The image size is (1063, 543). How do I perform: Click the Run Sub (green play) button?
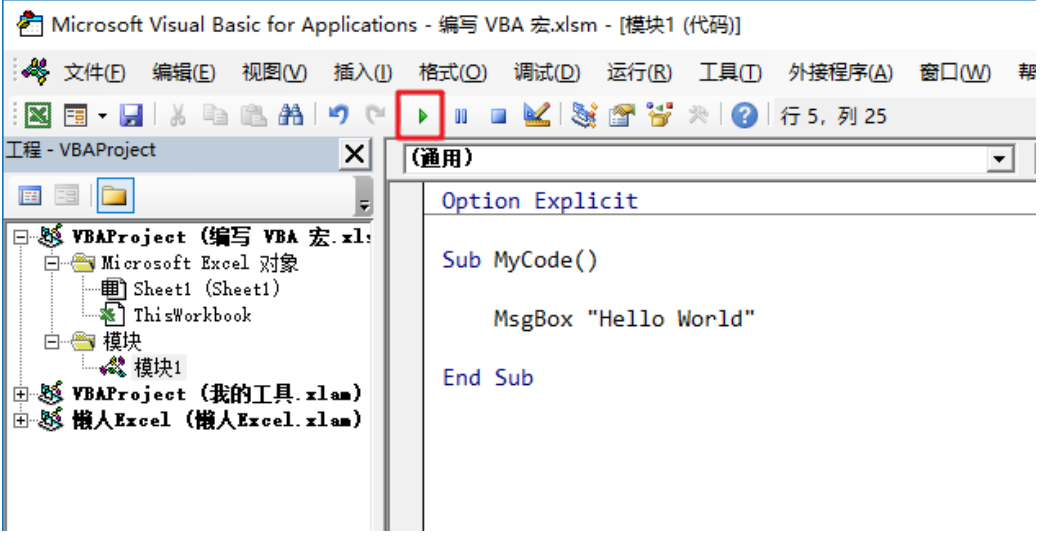(x=422, y=116)
